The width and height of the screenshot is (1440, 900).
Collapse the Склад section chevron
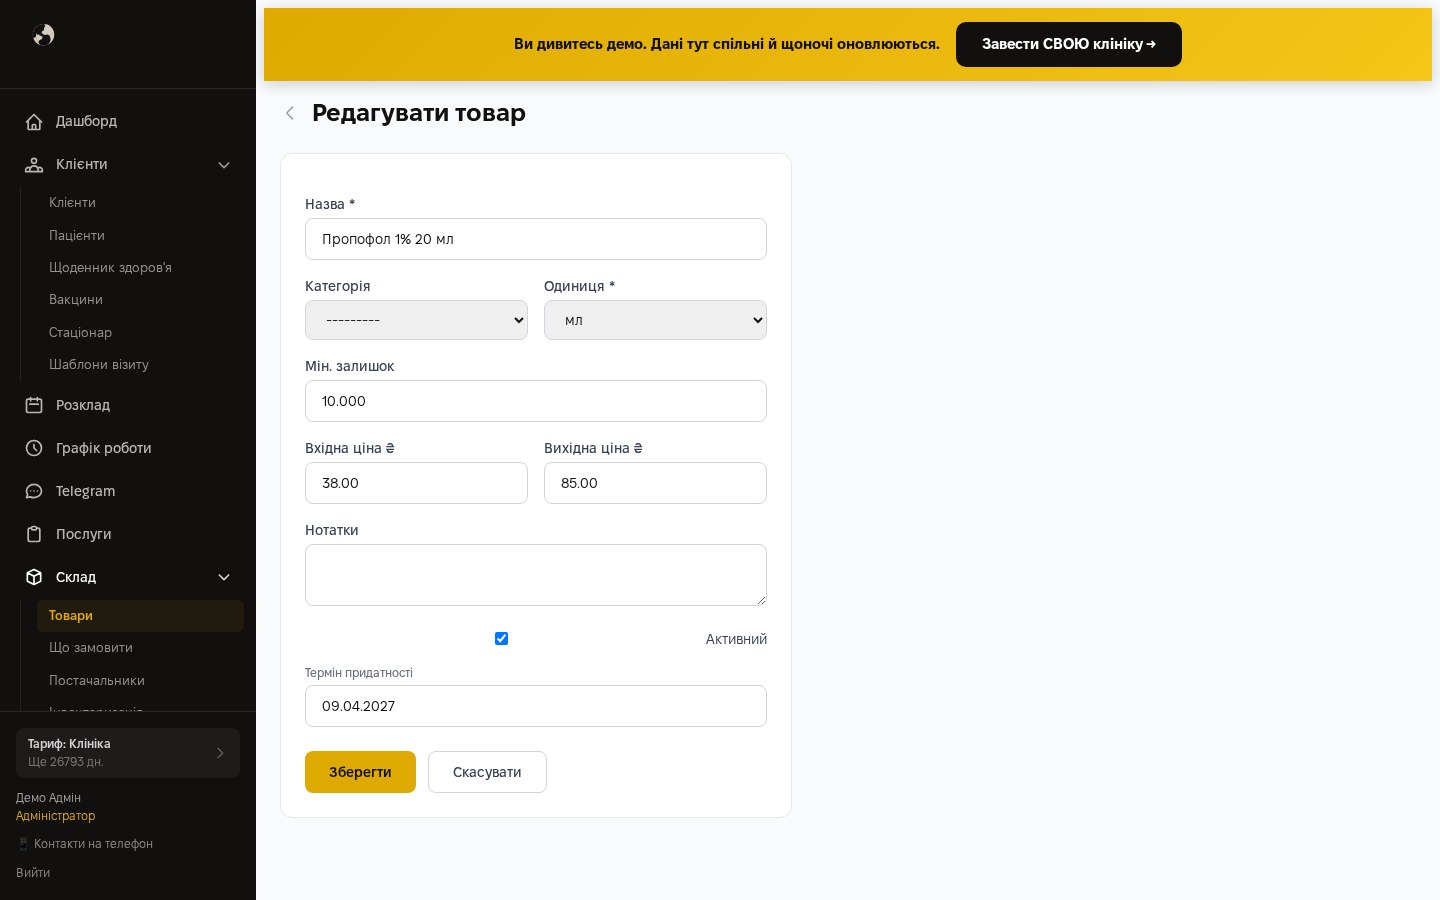(224, 577)
